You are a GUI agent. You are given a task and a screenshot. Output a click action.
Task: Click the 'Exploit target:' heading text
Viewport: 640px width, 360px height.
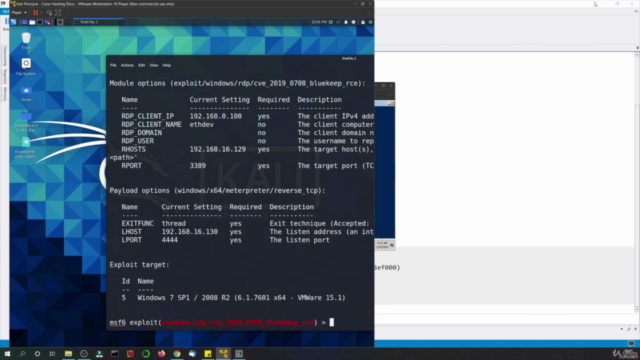click(x=139, y=265)
